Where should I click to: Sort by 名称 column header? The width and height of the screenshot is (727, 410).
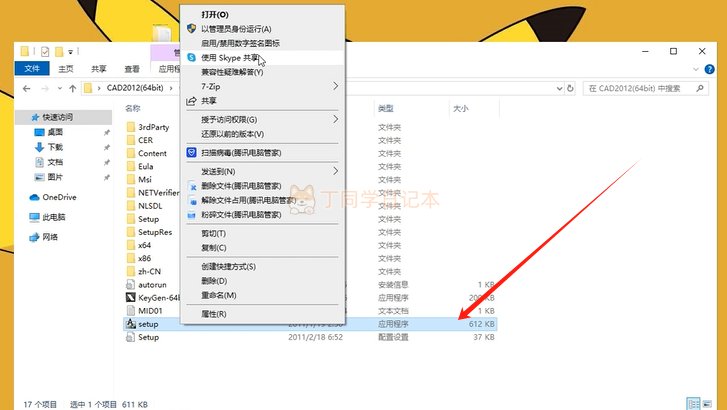[x=133, y=109]
